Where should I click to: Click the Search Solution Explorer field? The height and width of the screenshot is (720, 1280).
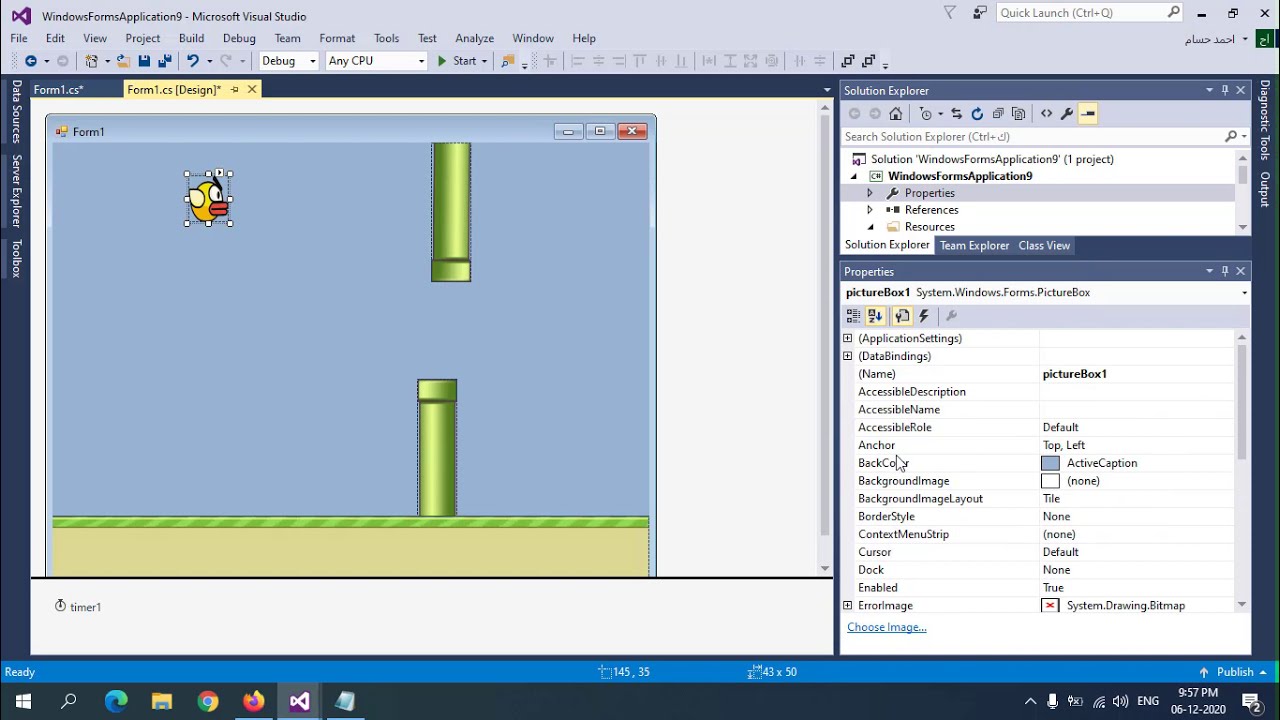pyautogui.click(x=1034, y=137)
